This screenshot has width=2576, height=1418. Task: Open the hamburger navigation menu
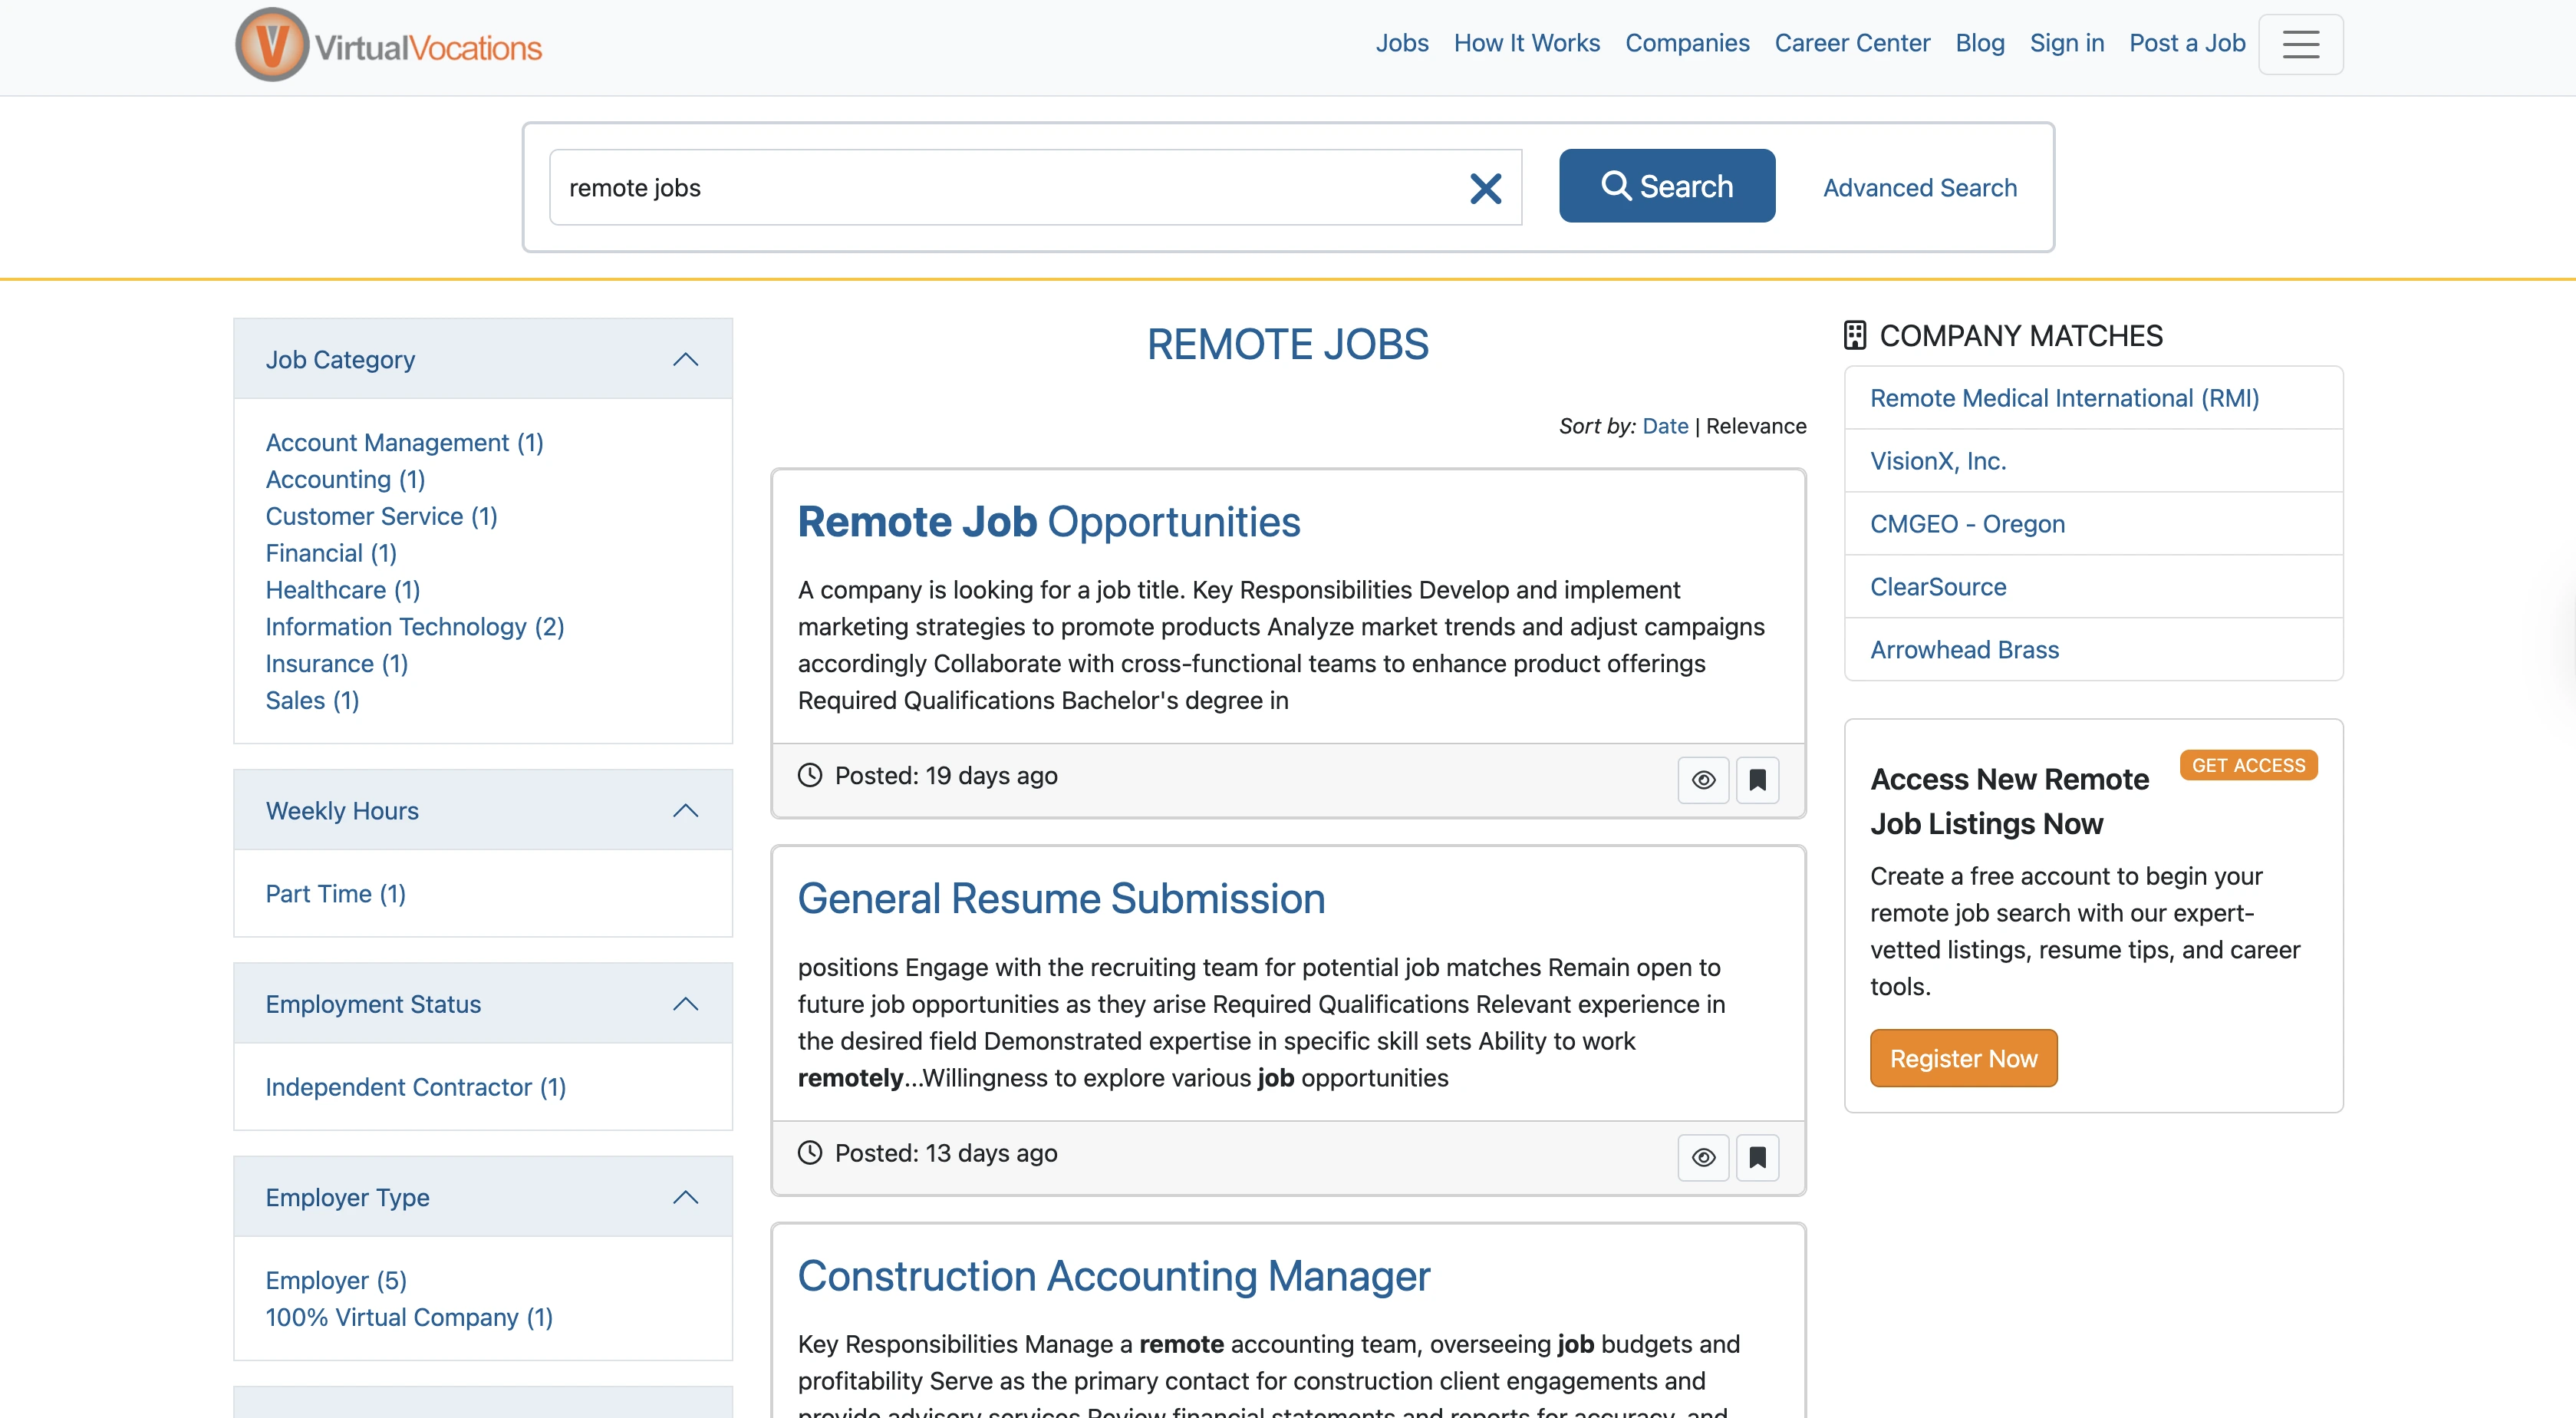point(2300,44)
